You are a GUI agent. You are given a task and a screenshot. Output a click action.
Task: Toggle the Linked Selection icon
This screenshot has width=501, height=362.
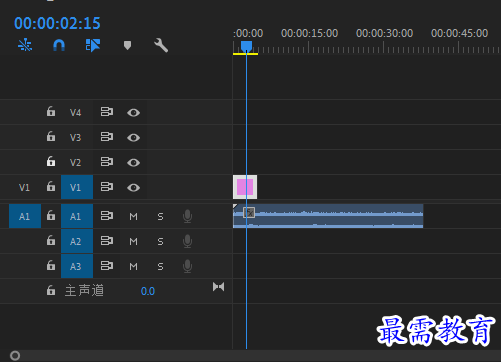(x=93, y=45)
